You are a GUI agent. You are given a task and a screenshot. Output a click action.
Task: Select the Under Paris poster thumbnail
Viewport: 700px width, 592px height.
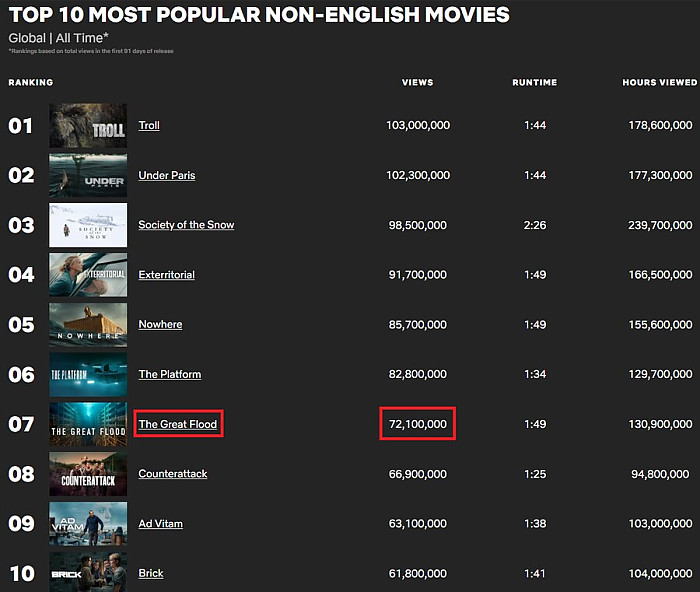(x=88, y=176)
